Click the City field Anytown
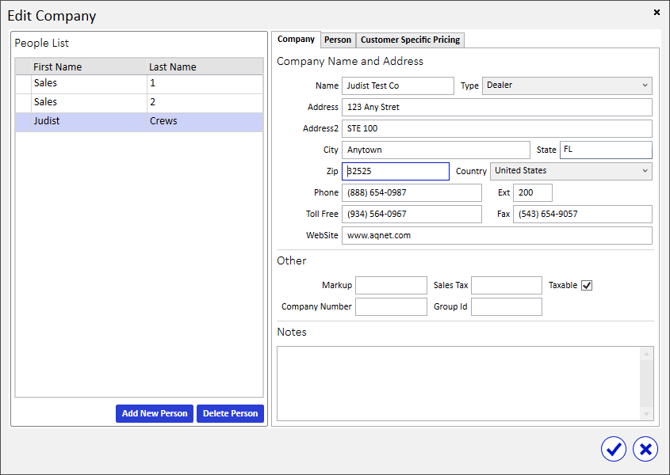The width and height of the screenshot is (670, 475). (x=436, y=150)
